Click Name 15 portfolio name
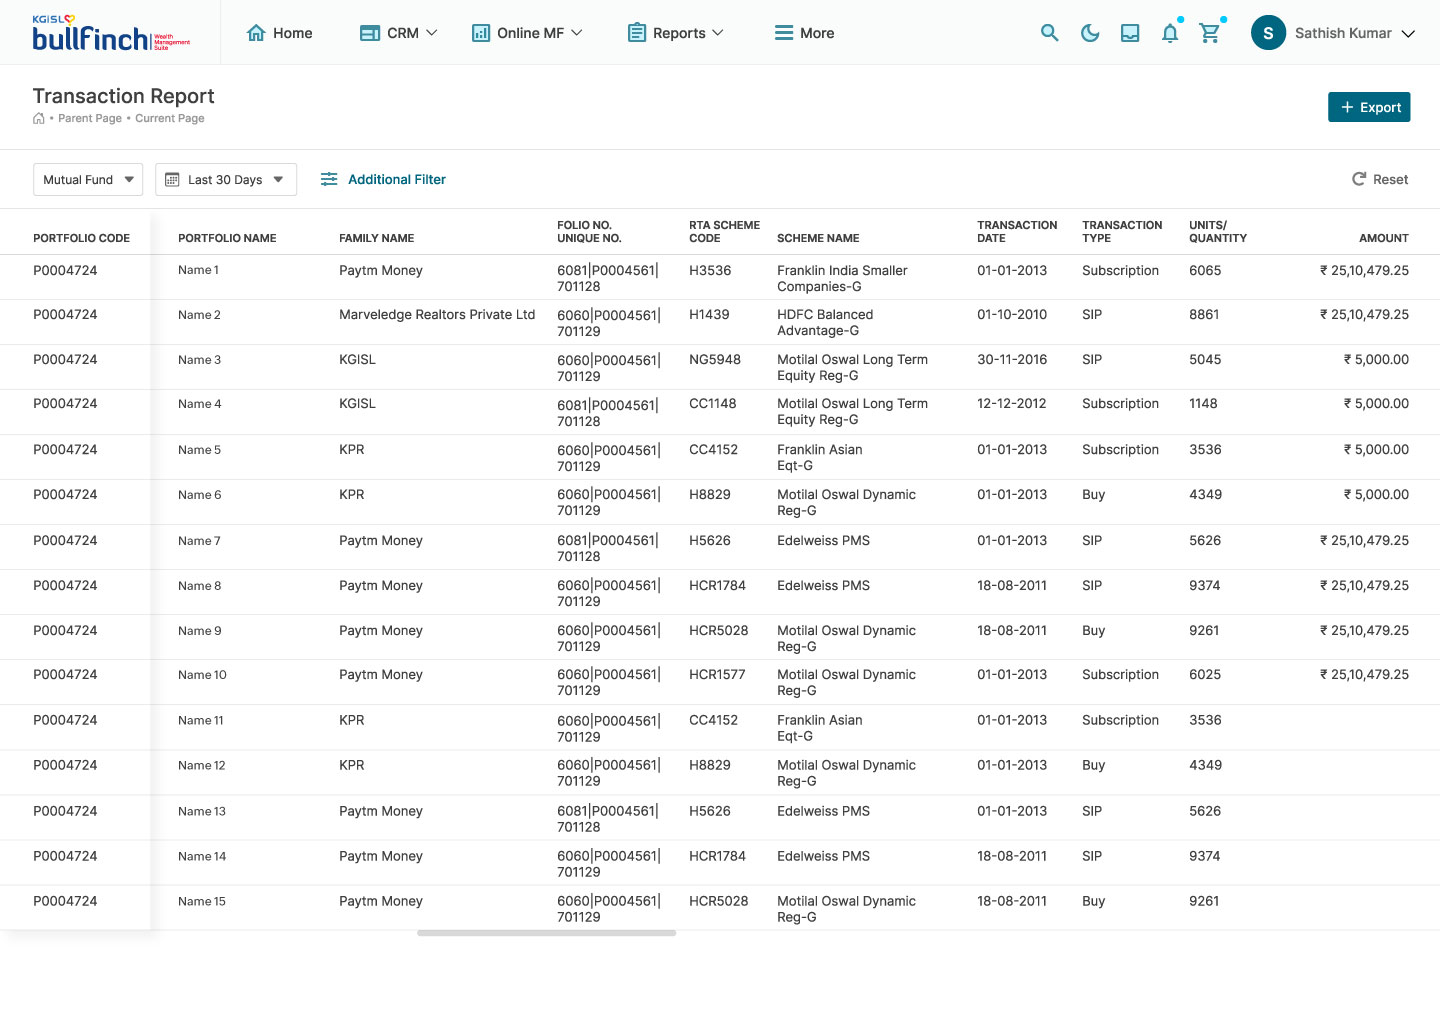1440x1029 pixels. point(202,901)
